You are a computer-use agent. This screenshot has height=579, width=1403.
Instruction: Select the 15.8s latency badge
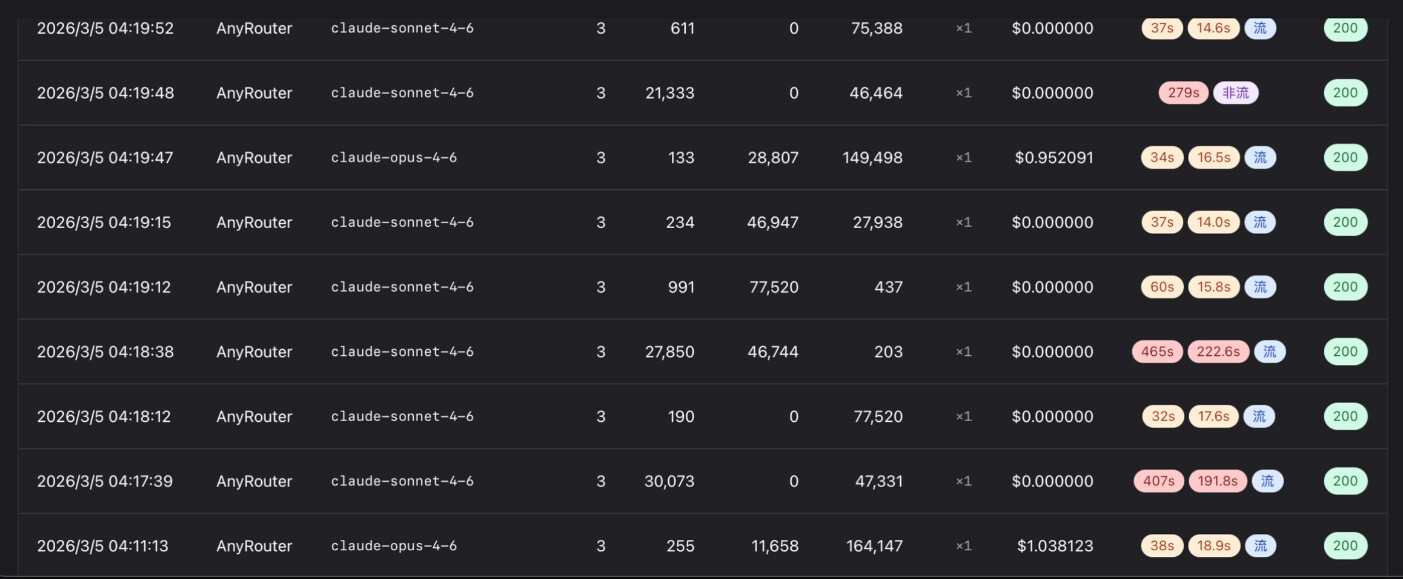(1214, 287)
